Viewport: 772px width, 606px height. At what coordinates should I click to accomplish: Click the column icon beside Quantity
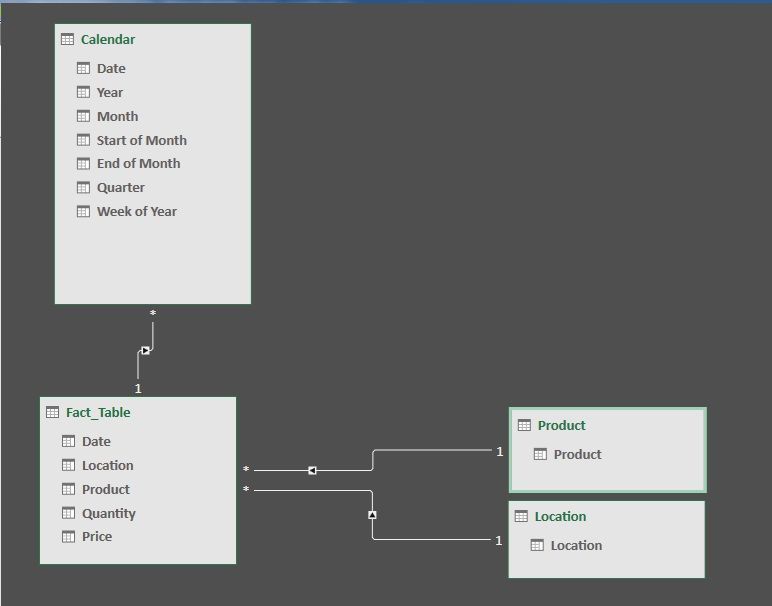click(x=68, y=513)
